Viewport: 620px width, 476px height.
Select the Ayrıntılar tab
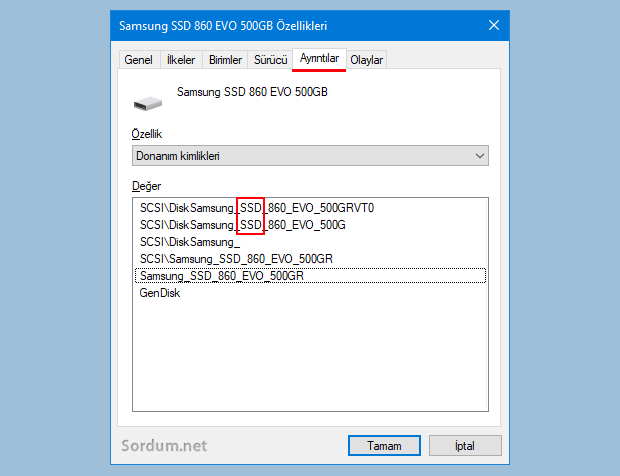(319, 59)
